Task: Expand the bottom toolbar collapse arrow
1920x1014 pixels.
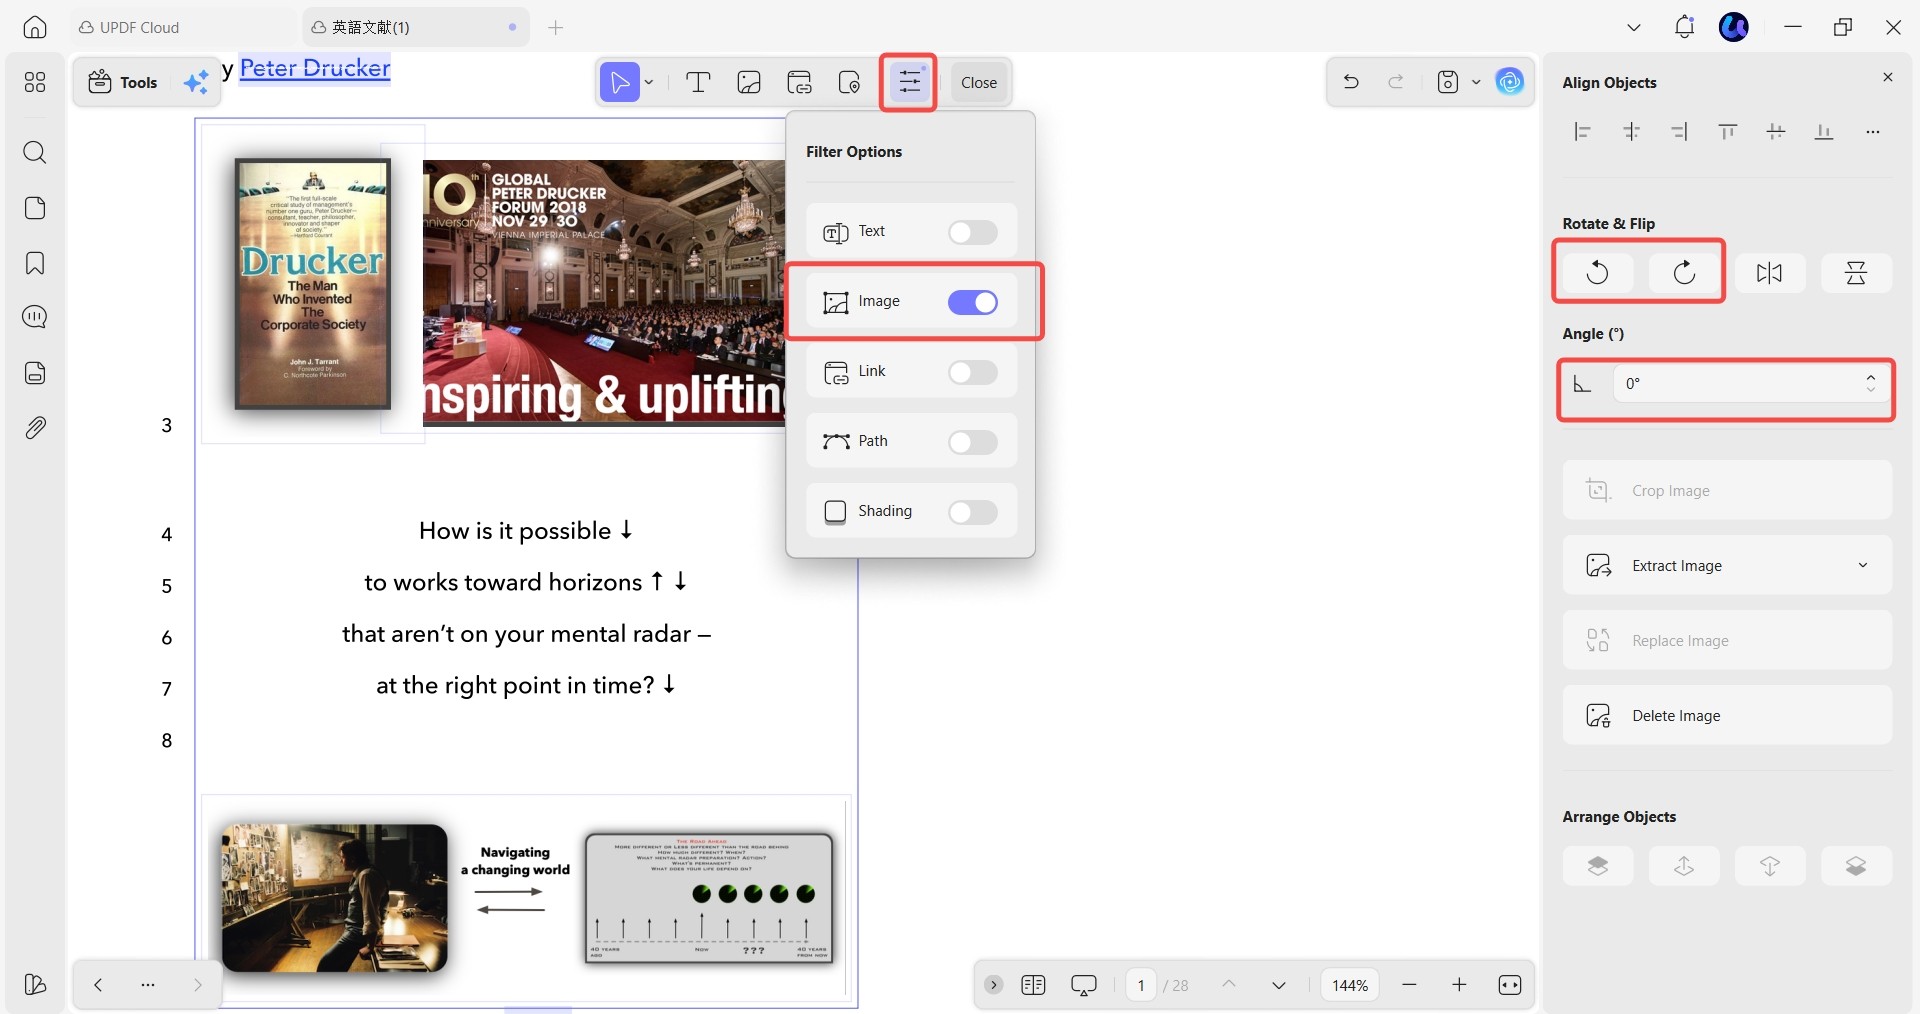Action: 993,985
